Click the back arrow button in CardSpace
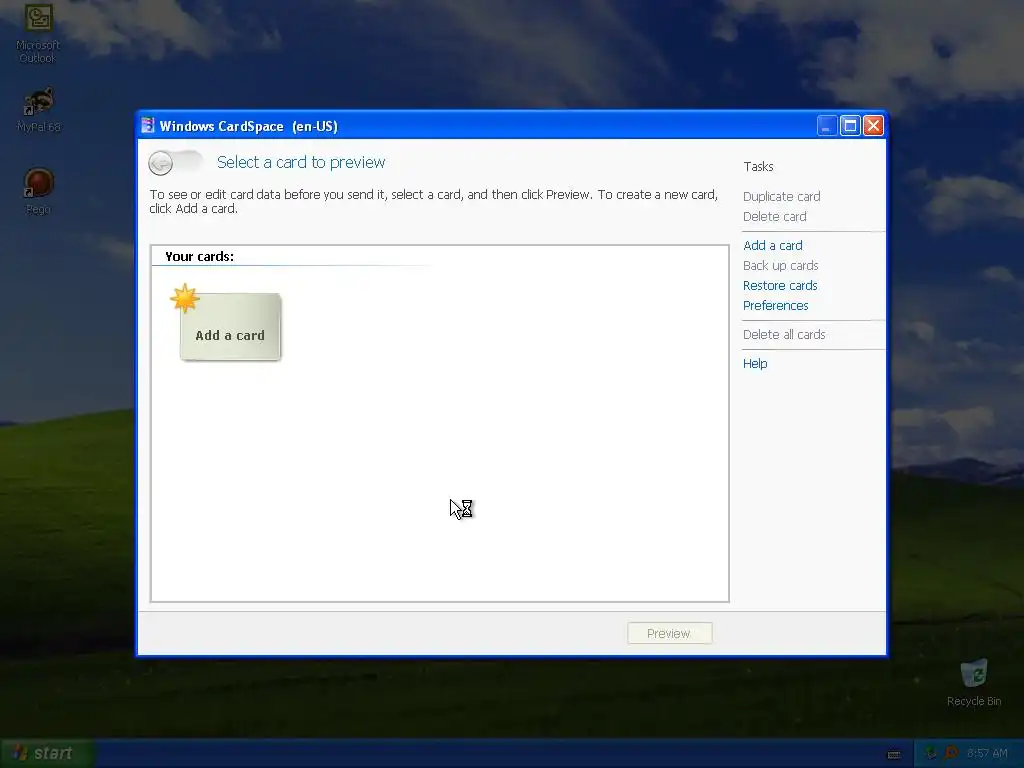 pyautogui.click(x=161, y=163)
